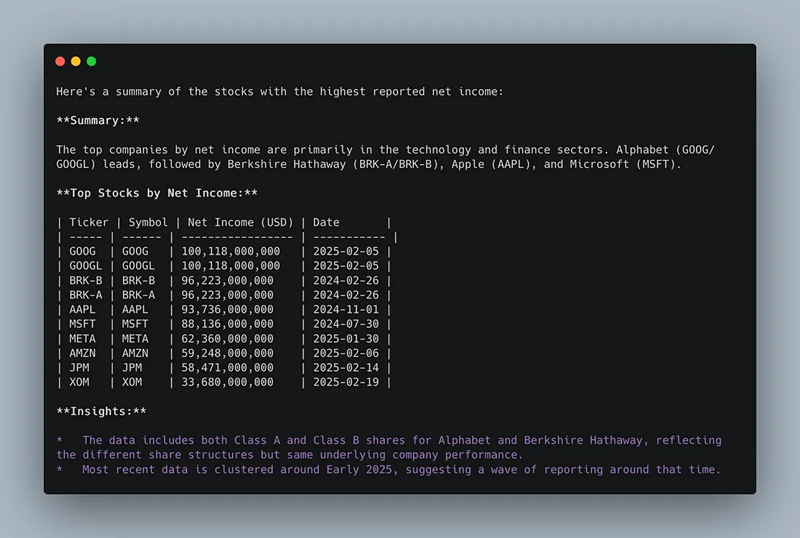Click the "Net Income (USD)" column header
The height and width of the screenshot is (538, 800).
240,223
